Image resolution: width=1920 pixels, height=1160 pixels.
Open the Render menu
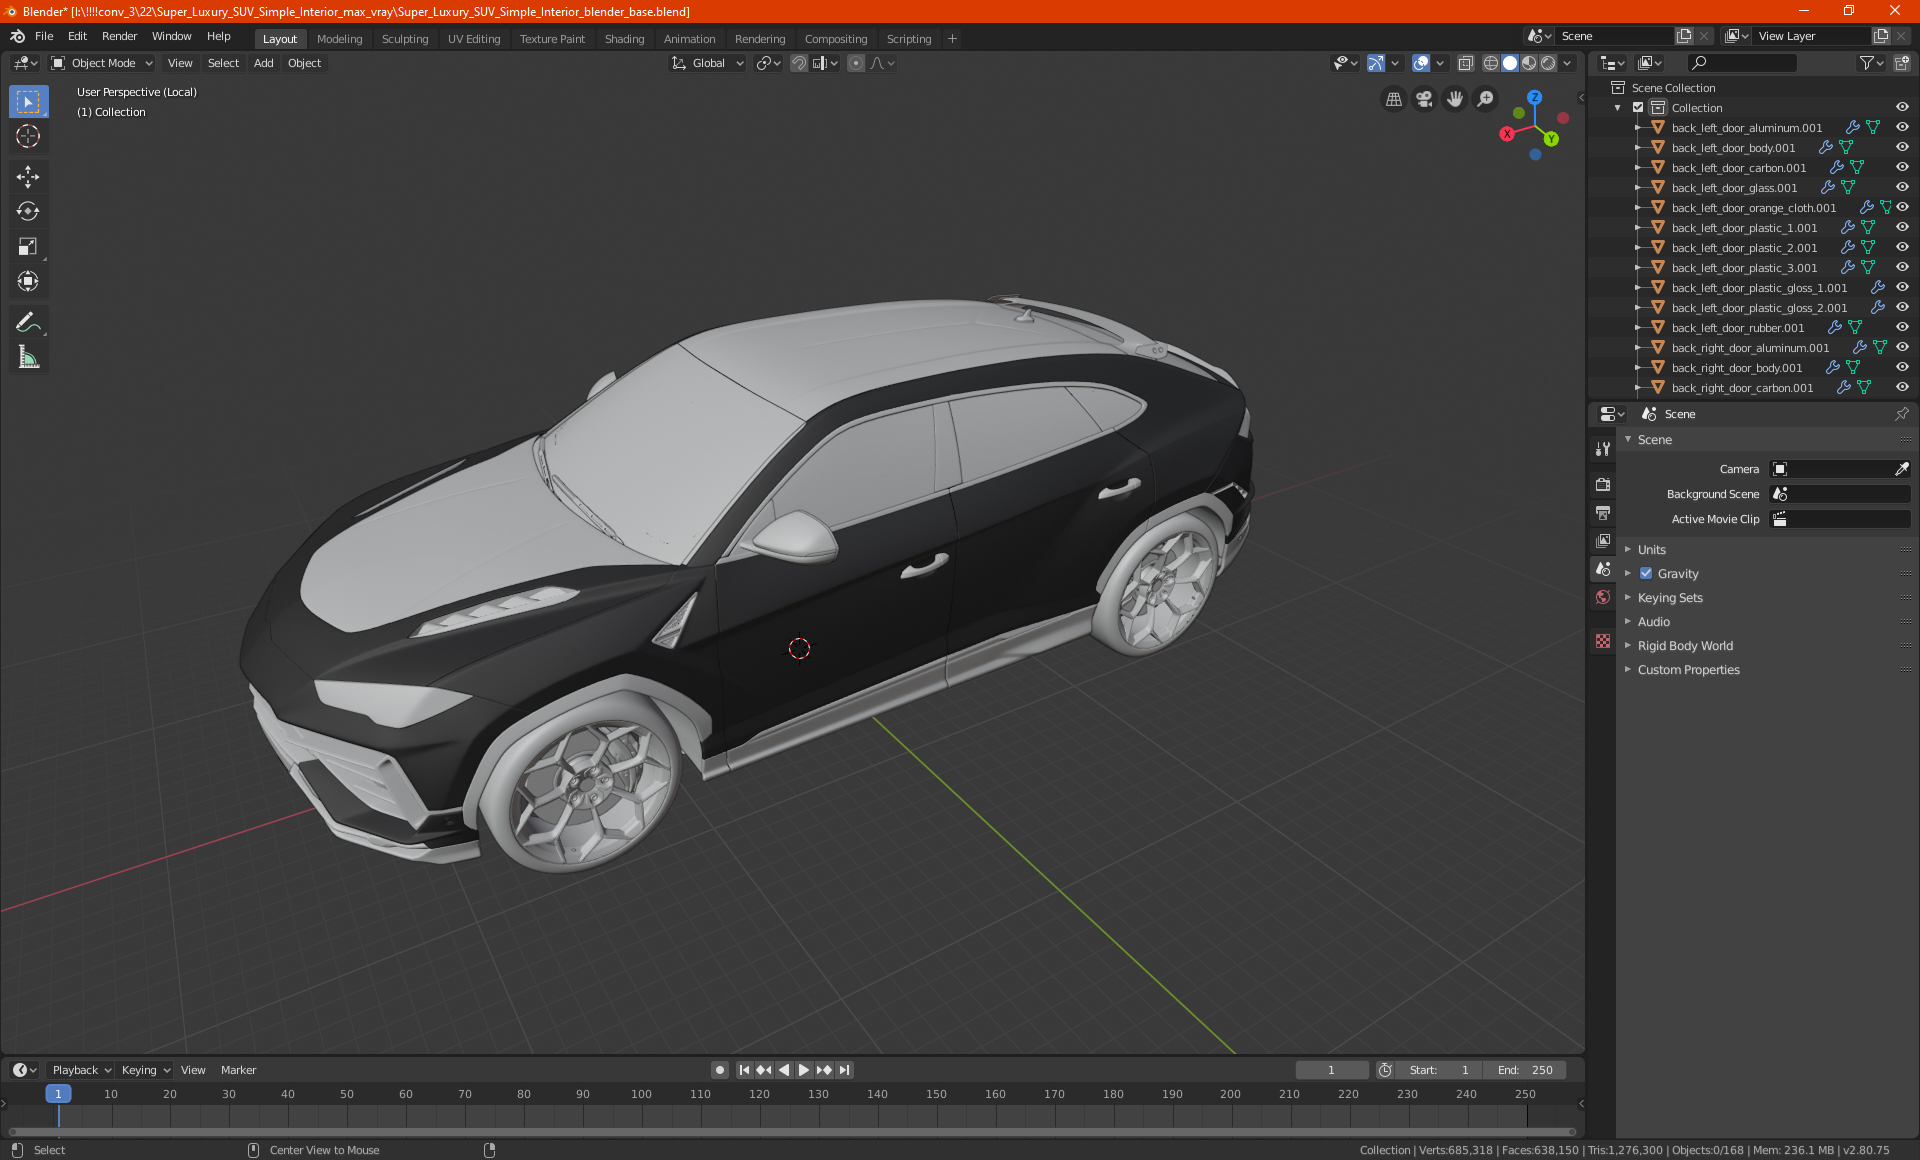[x=119, y=36]
